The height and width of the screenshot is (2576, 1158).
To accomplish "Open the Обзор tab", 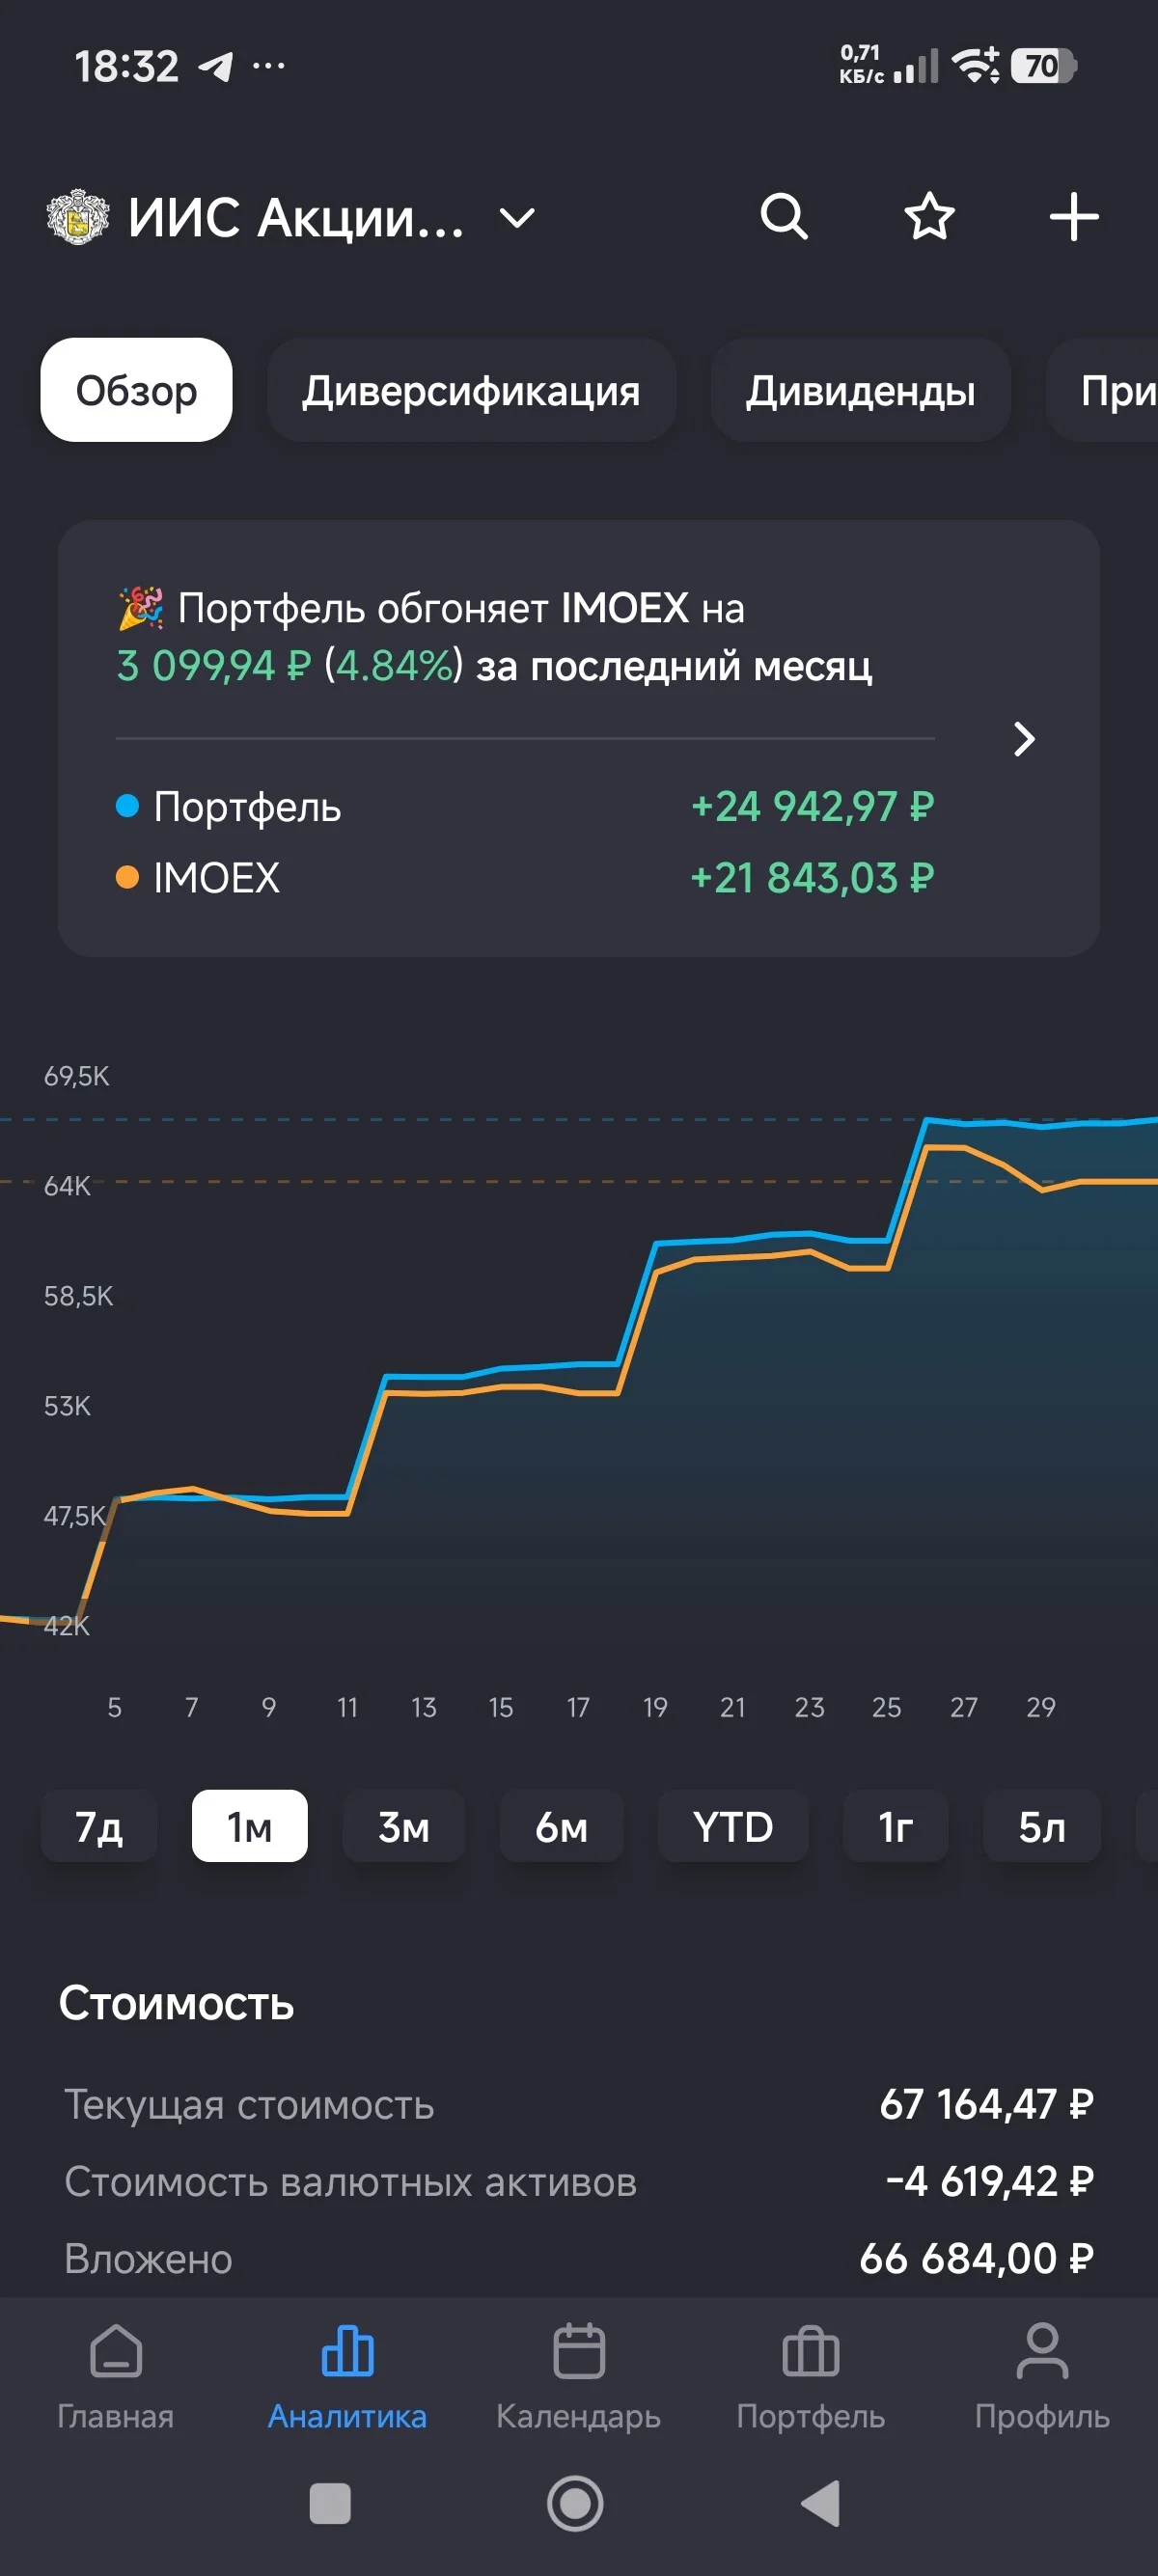I will (136, 390).
